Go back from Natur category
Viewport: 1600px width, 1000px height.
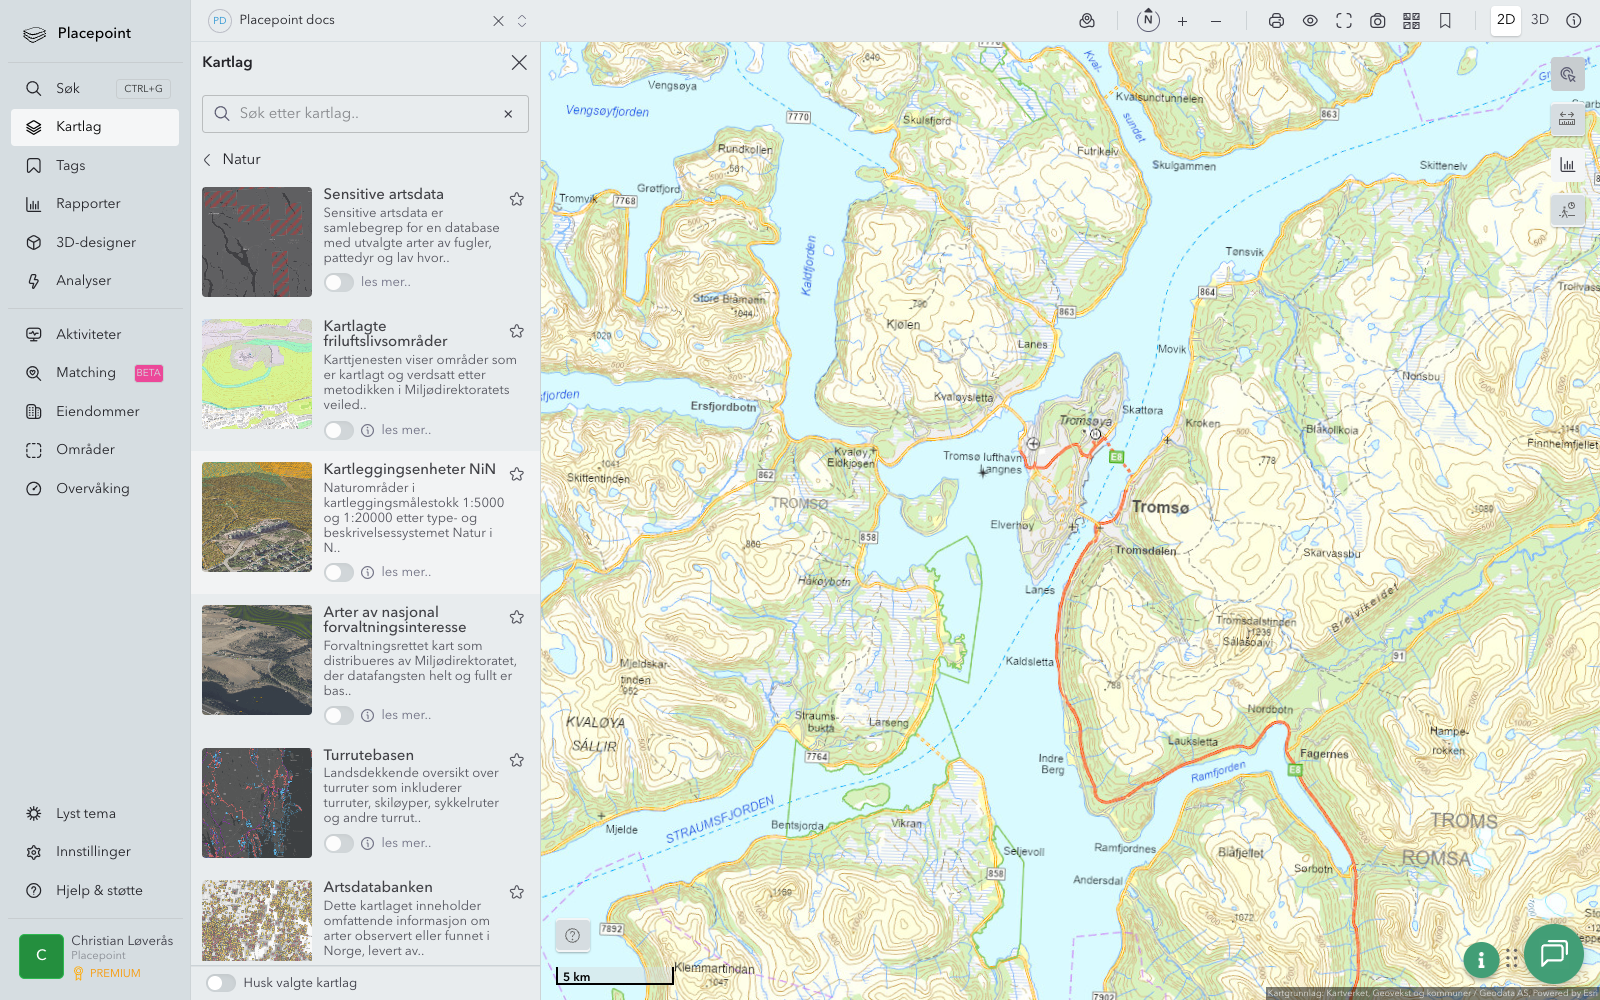tap(208, 160)
